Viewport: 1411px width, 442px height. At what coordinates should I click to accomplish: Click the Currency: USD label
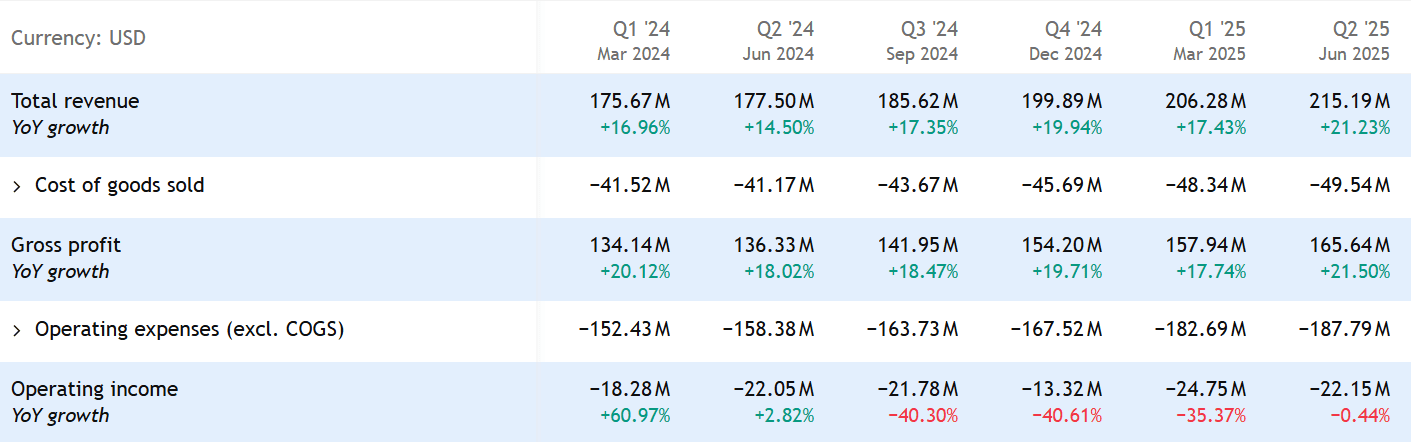(78, 39)
